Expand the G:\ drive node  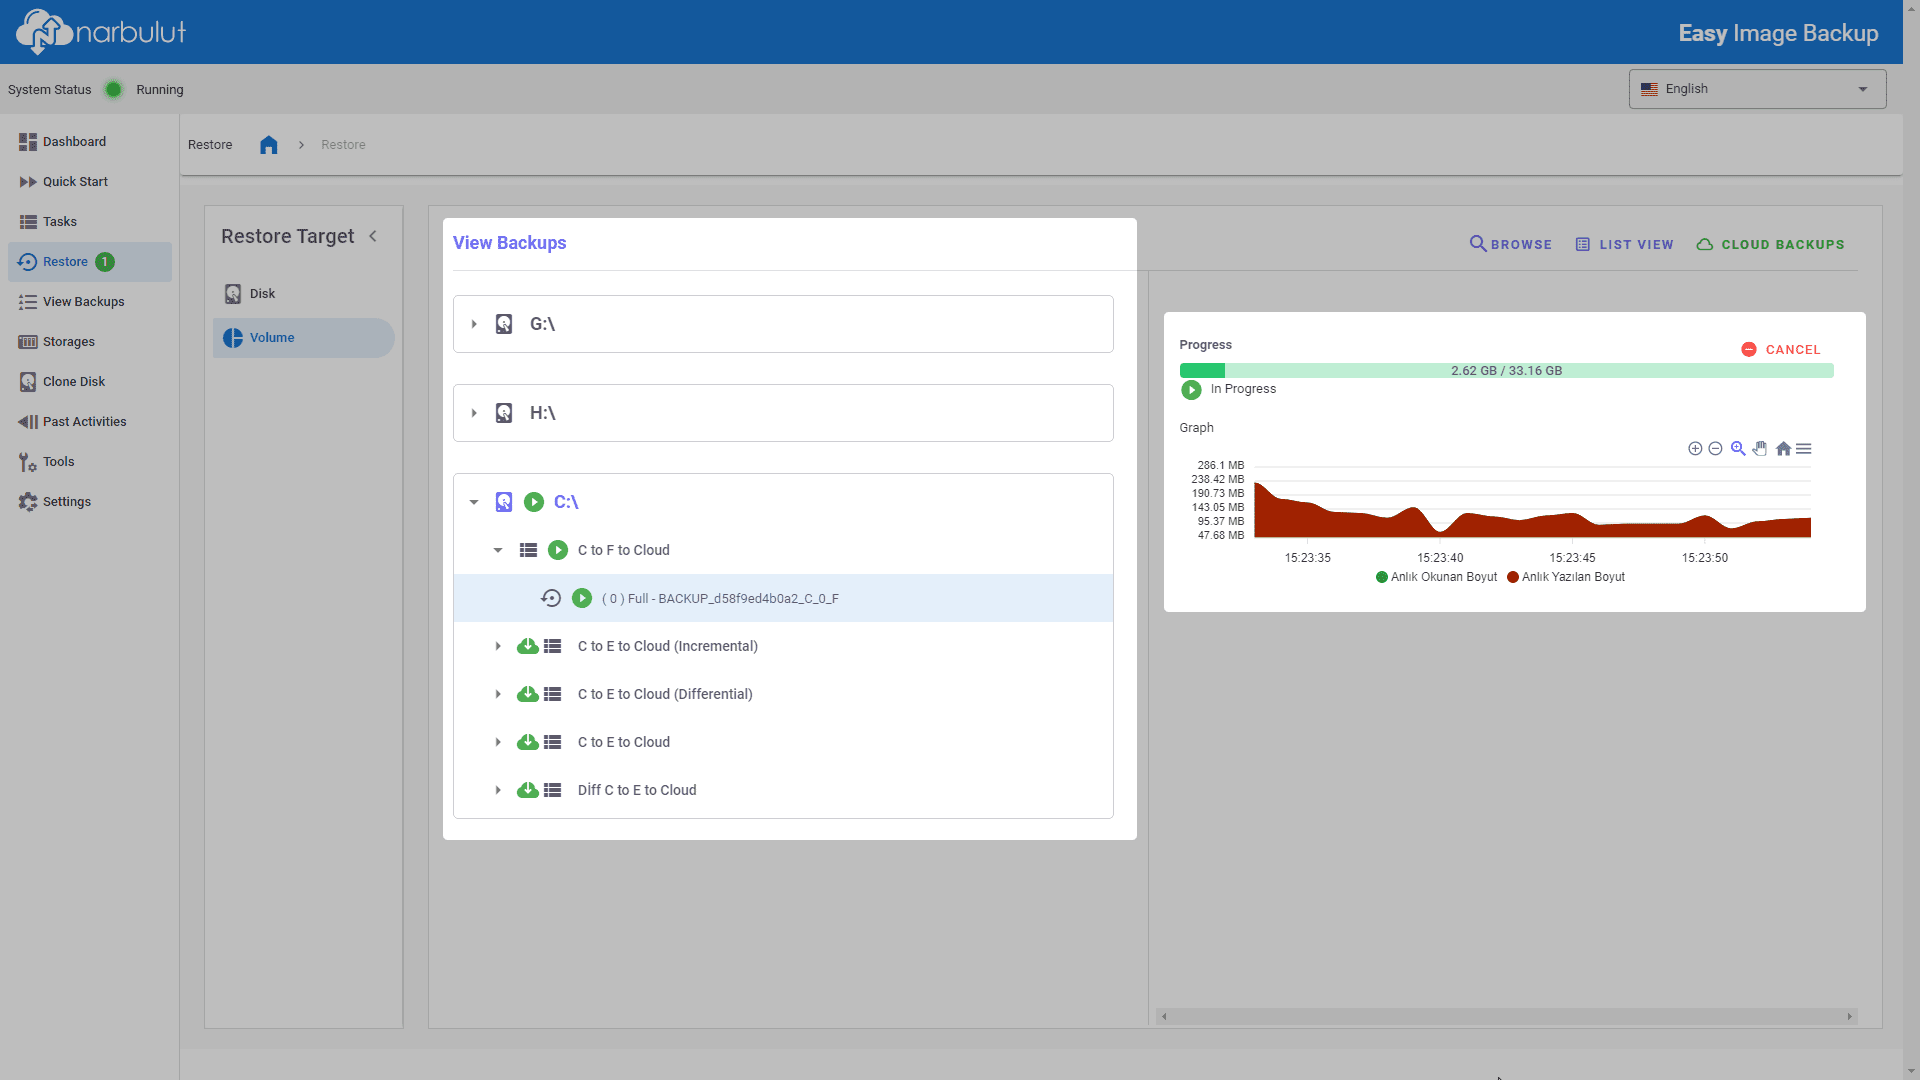pyautogui.click(x=474, y=324)
